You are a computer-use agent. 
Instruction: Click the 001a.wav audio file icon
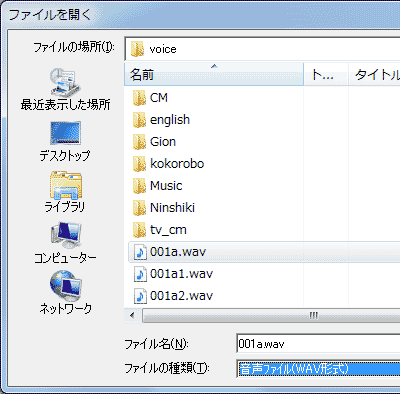(x=140, y=252)
